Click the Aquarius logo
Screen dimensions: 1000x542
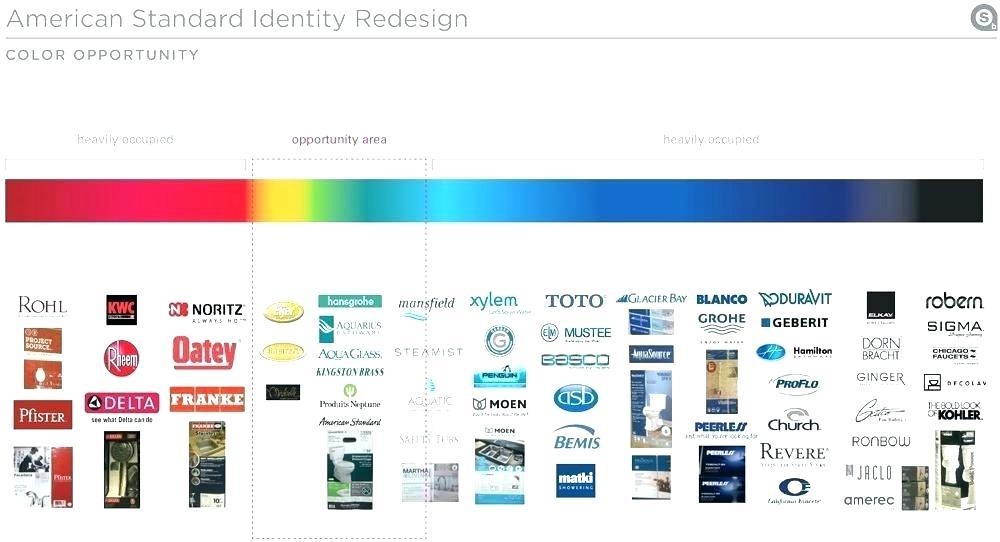pyautogui.click(x=350, y=328)
